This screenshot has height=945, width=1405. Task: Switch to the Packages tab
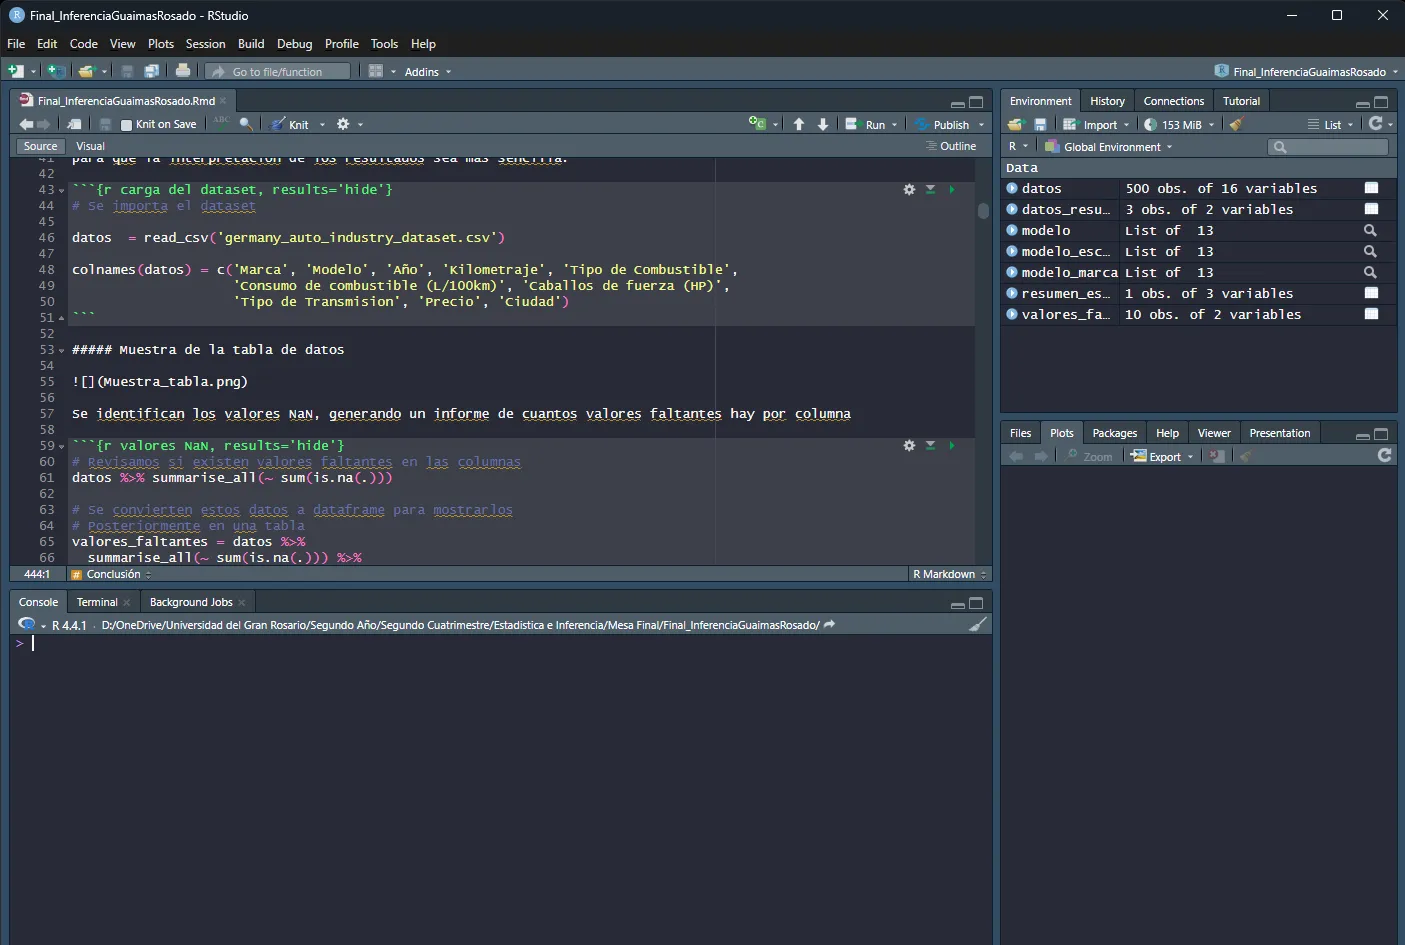pyautogui.click(x=1114, y=433)
